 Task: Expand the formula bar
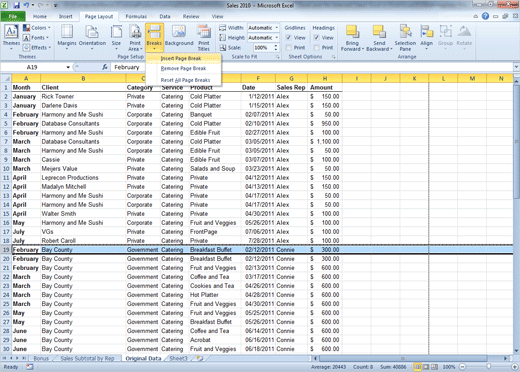coord(516,67)
